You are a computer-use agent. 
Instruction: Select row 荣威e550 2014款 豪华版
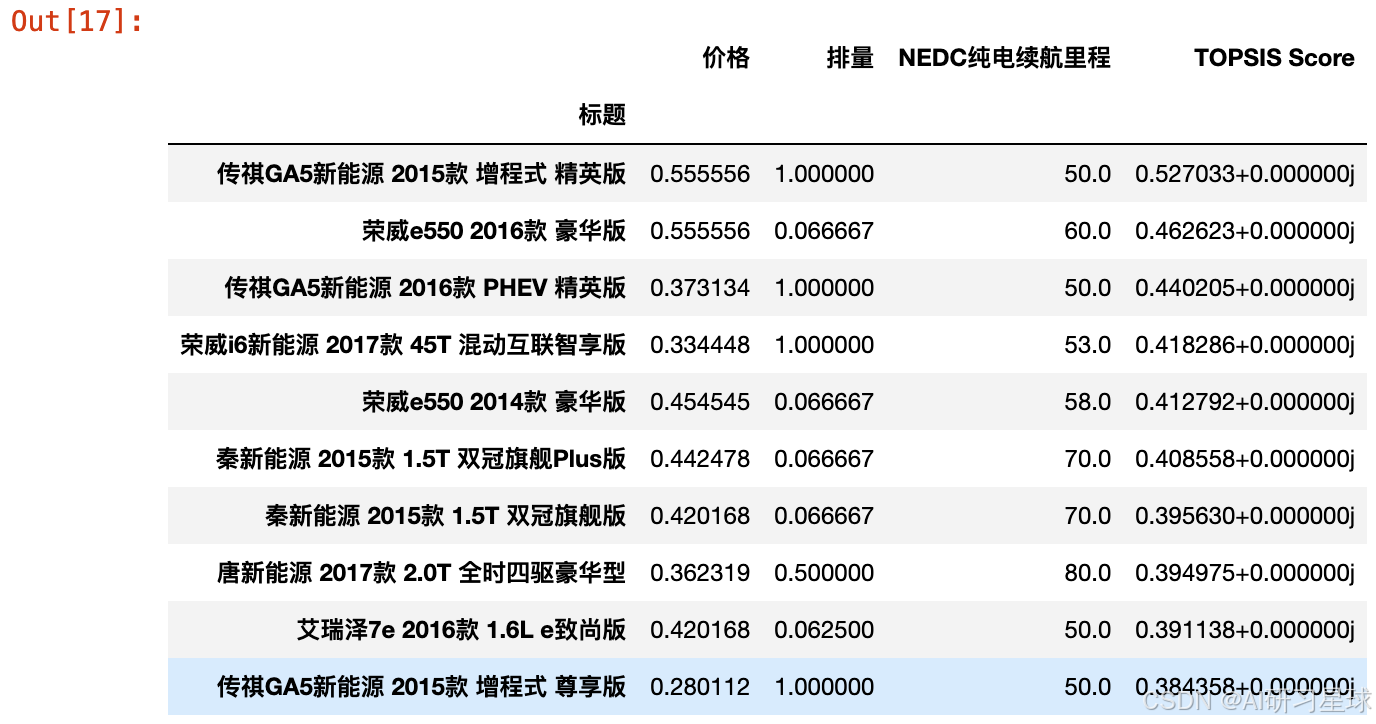point(767,402)
